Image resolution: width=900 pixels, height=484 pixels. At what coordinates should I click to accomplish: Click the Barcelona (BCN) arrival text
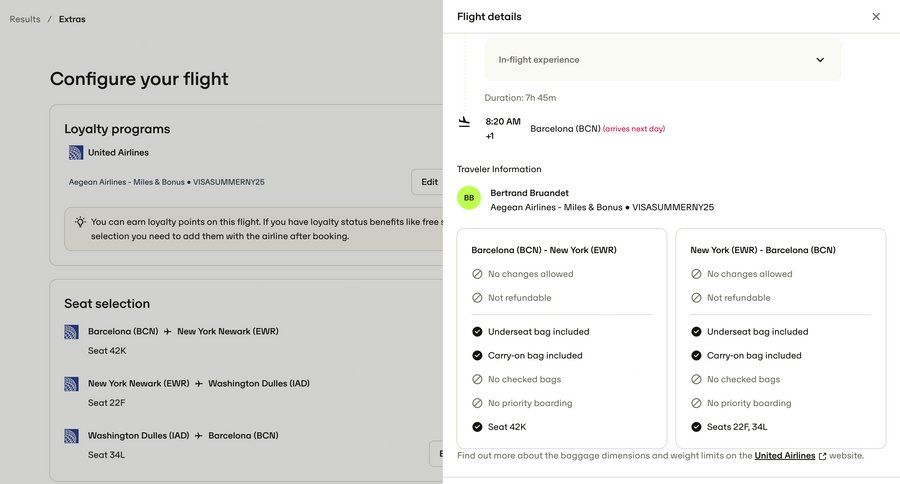565,129
